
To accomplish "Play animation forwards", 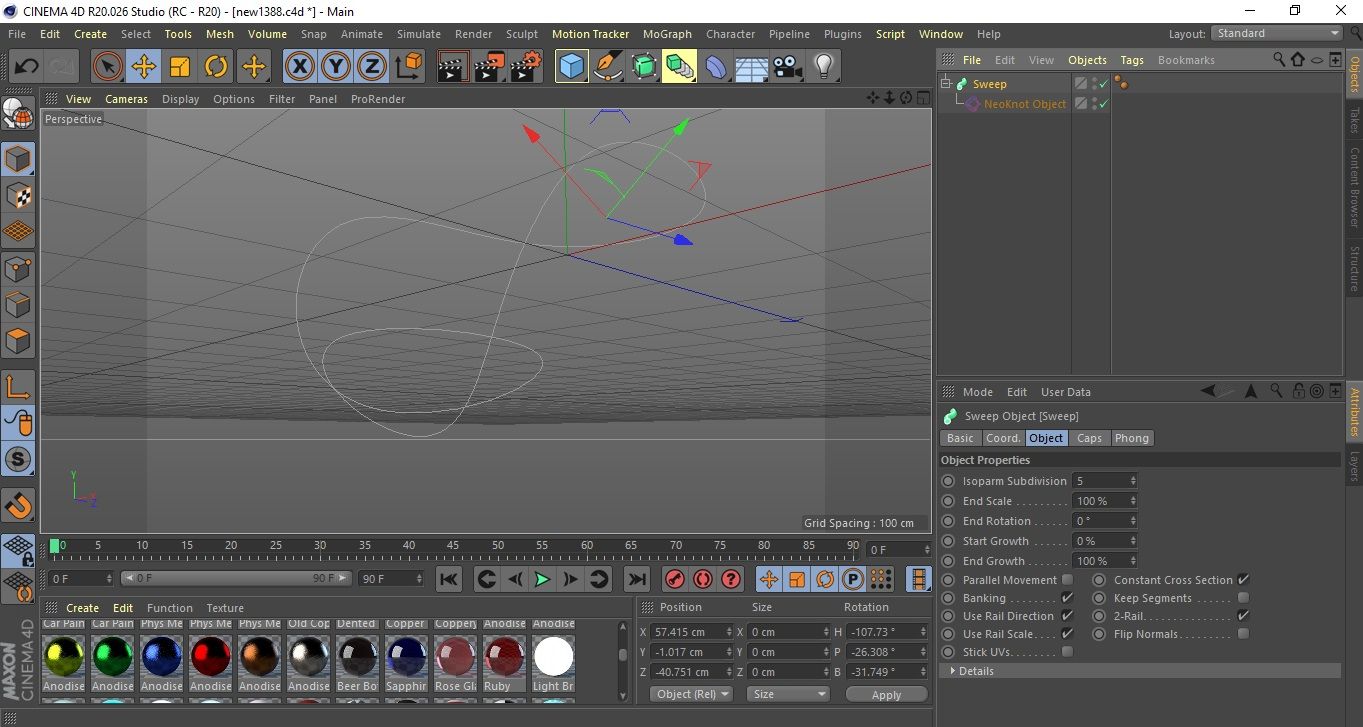I will click(542, 579).
